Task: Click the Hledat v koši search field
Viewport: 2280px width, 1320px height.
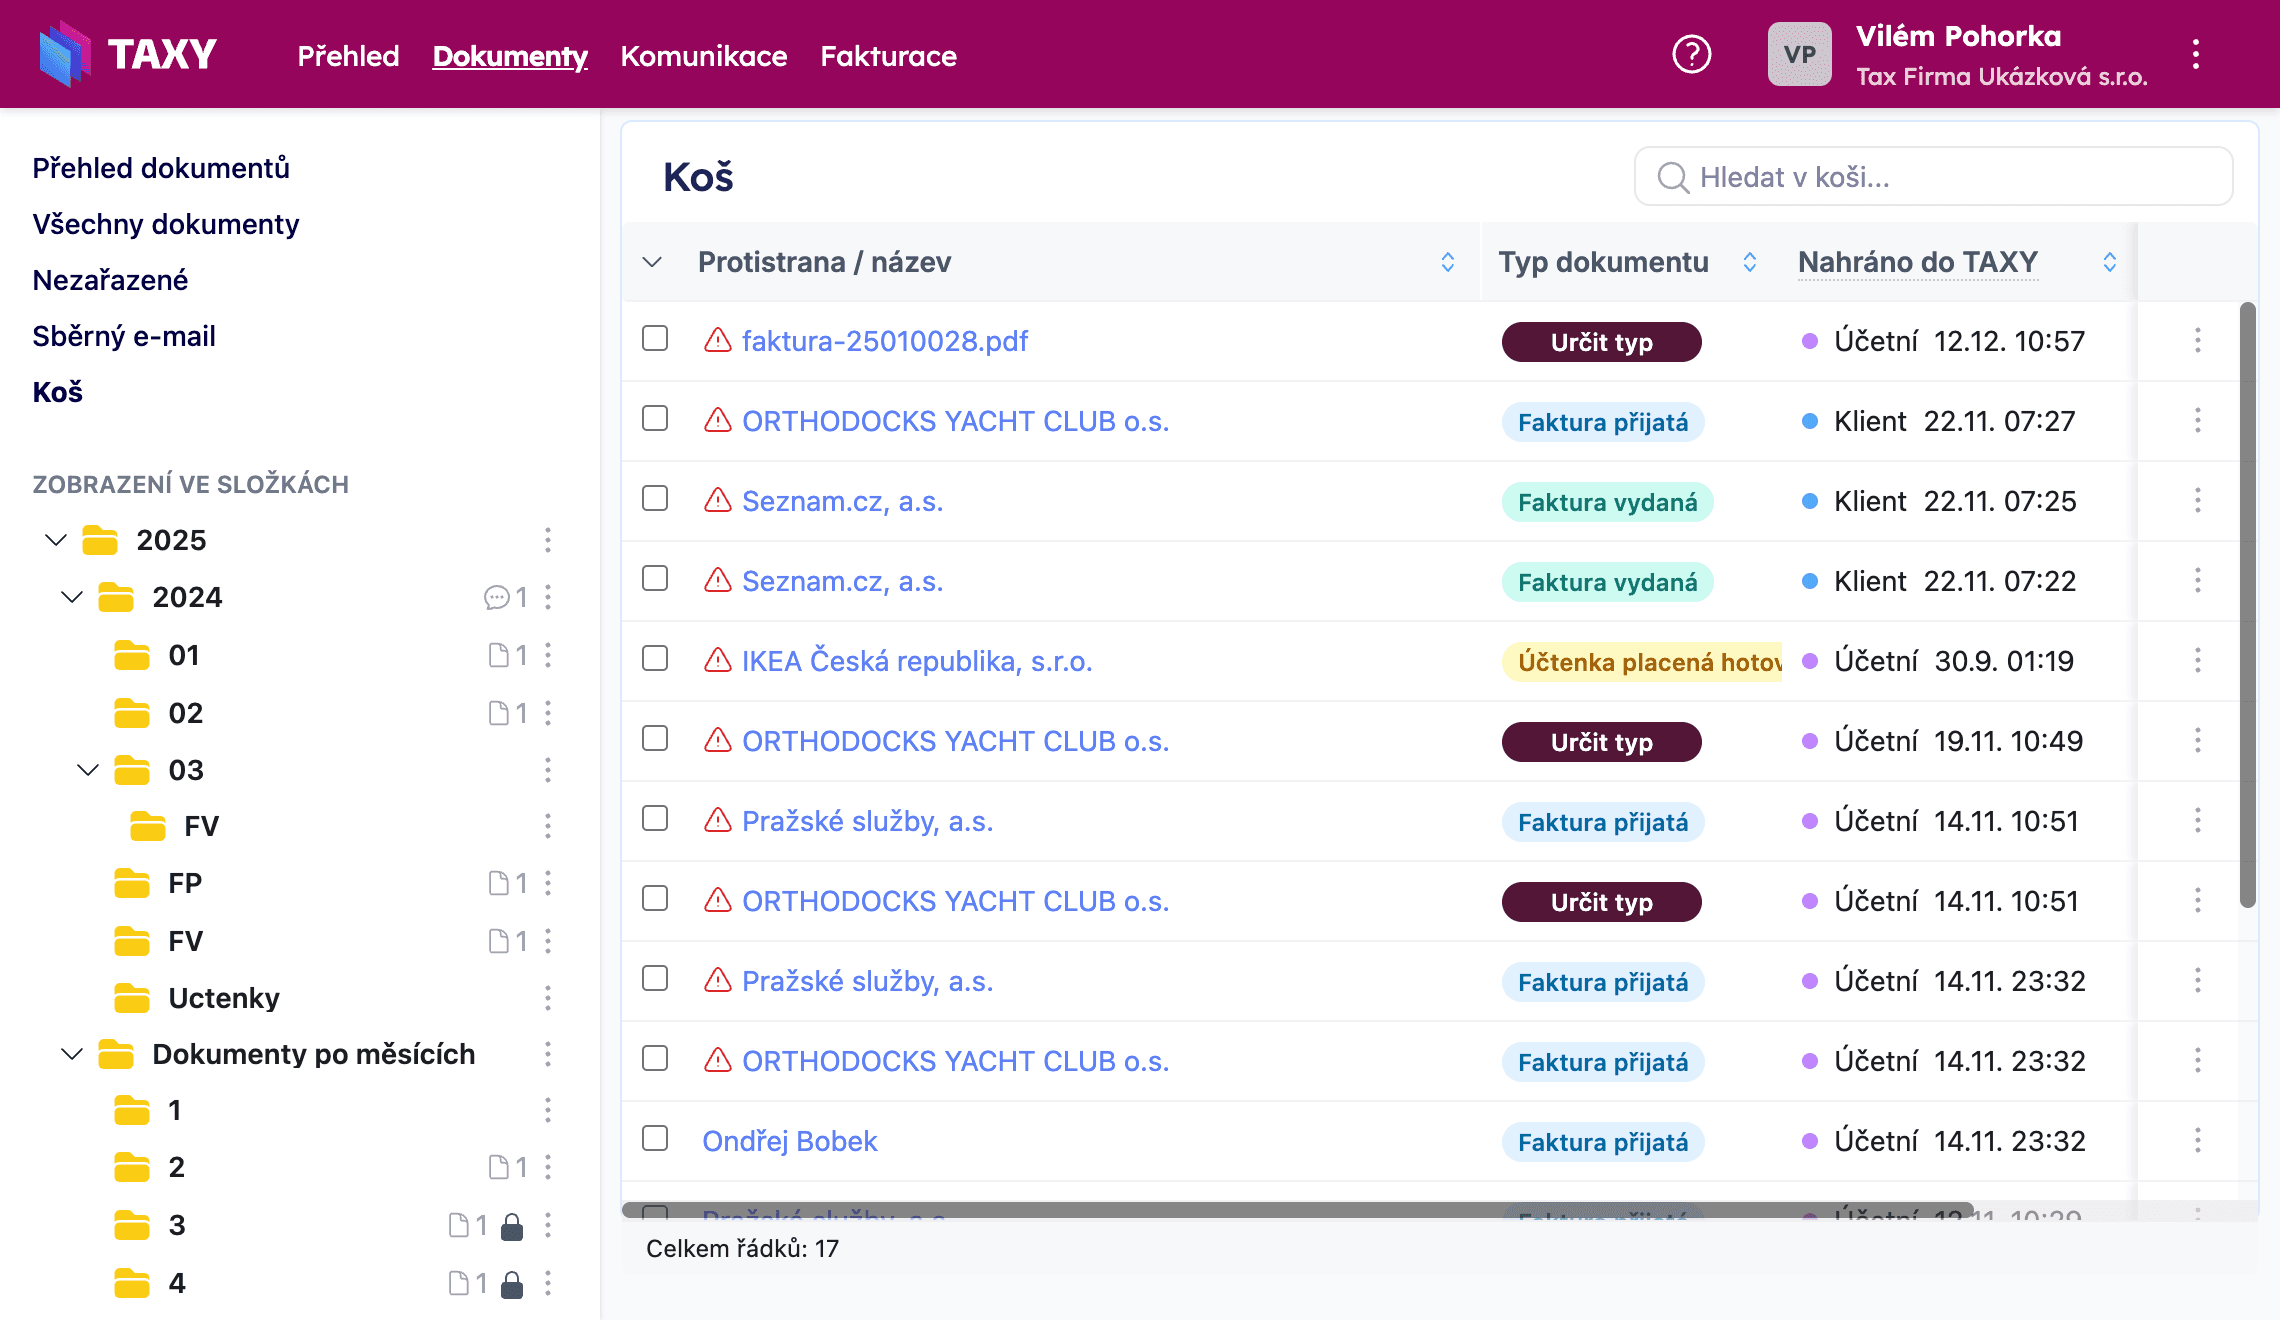Action: pyautogui.click(x=1932, y=177)
